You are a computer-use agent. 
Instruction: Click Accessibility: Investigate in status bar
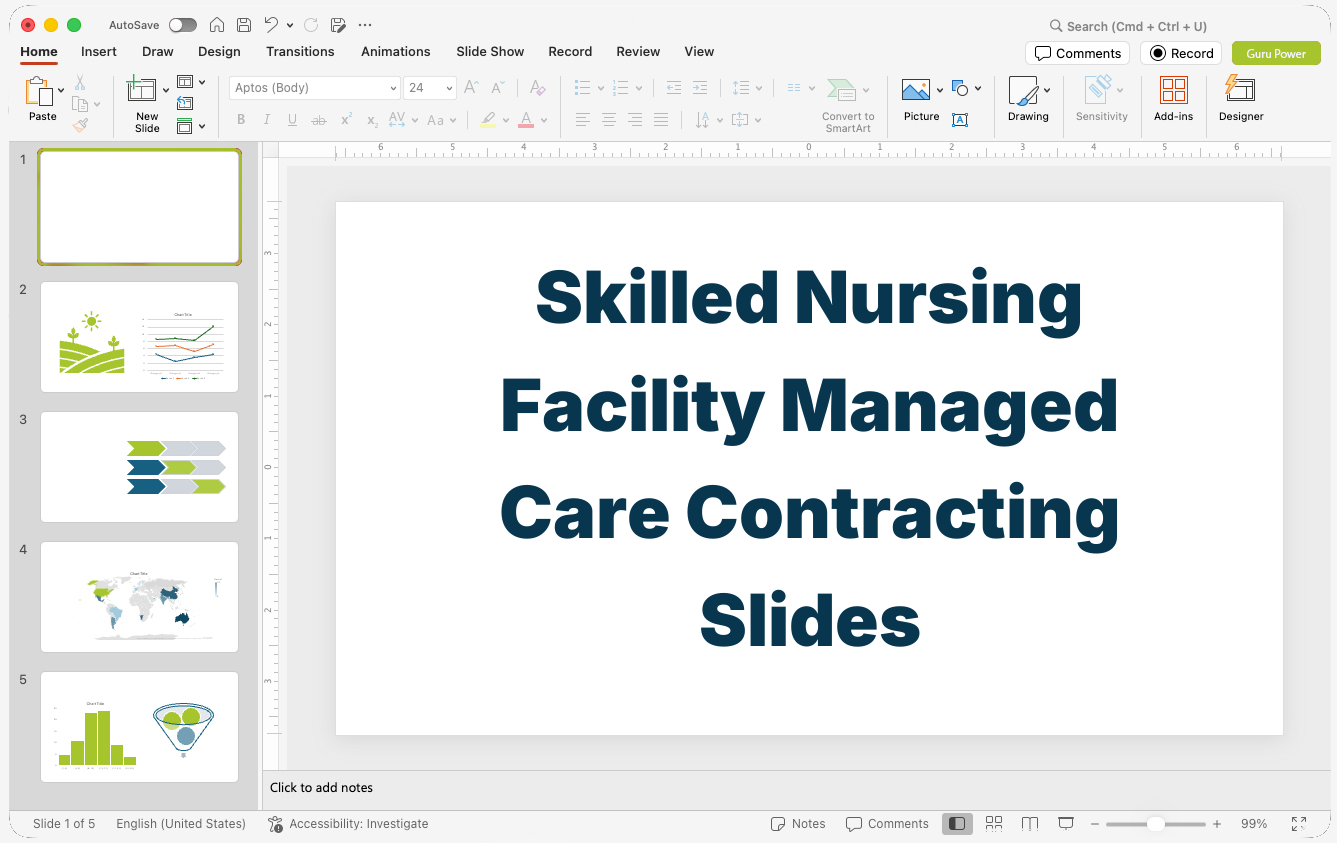348,824
